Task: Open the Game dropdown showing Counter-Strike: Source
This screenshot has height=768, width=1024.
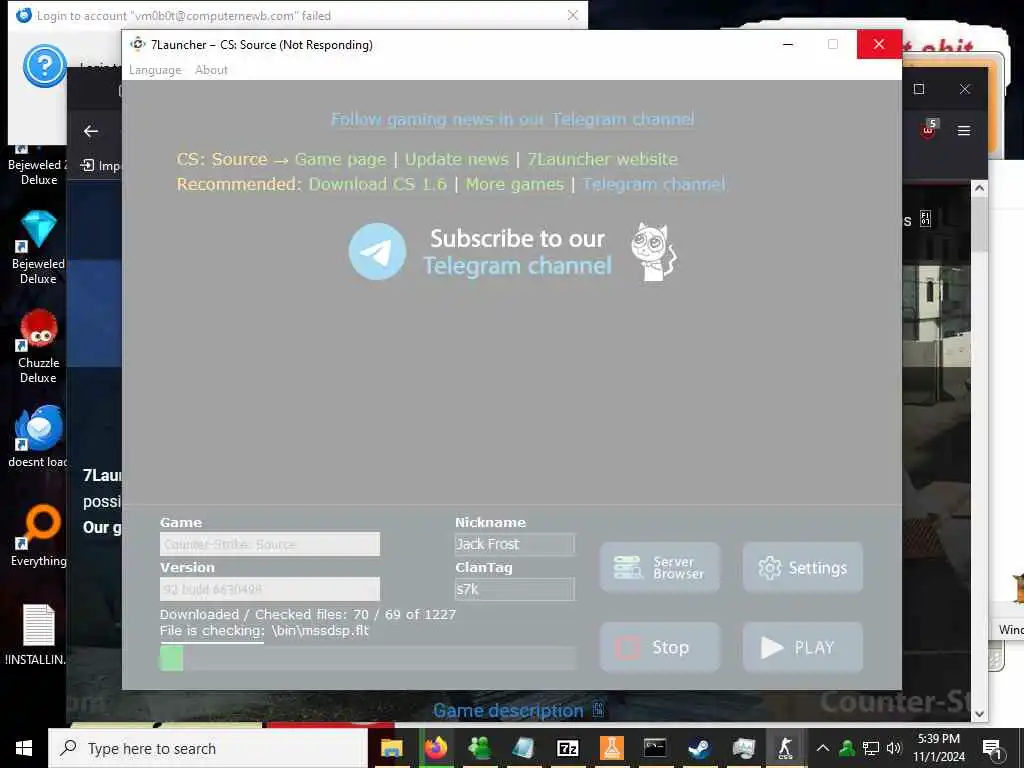Action: pos(270,544)
